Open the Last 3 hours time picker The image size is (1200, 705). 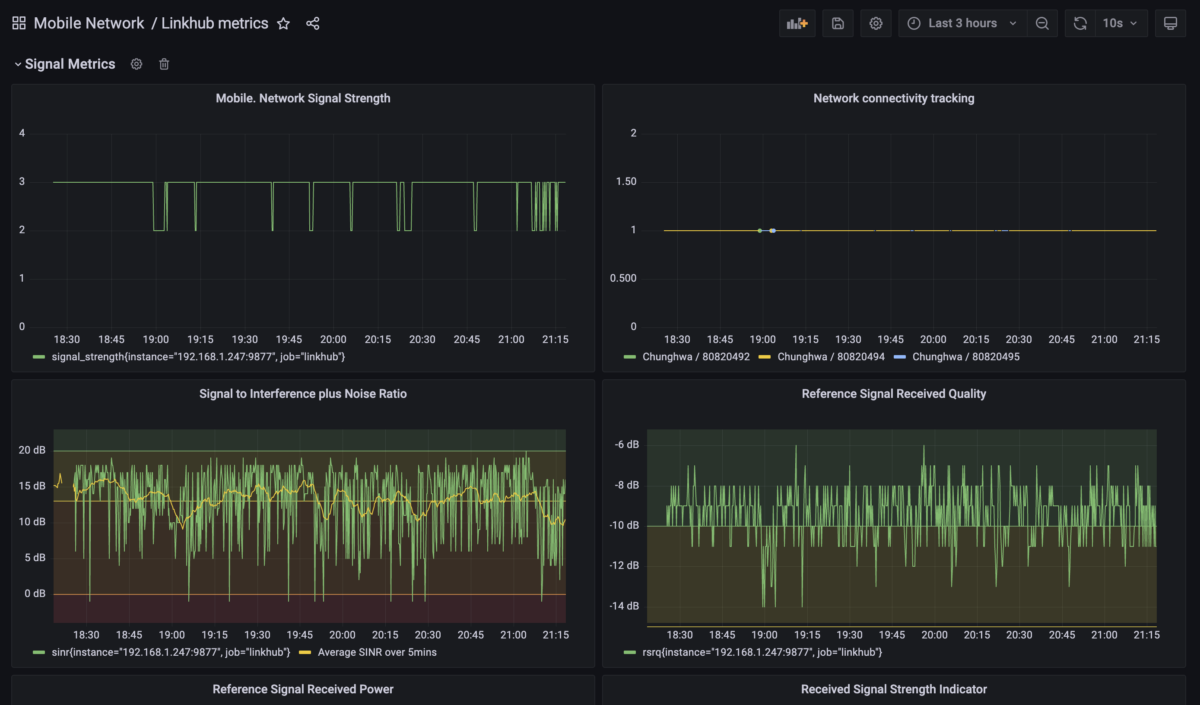click(962, 23)
